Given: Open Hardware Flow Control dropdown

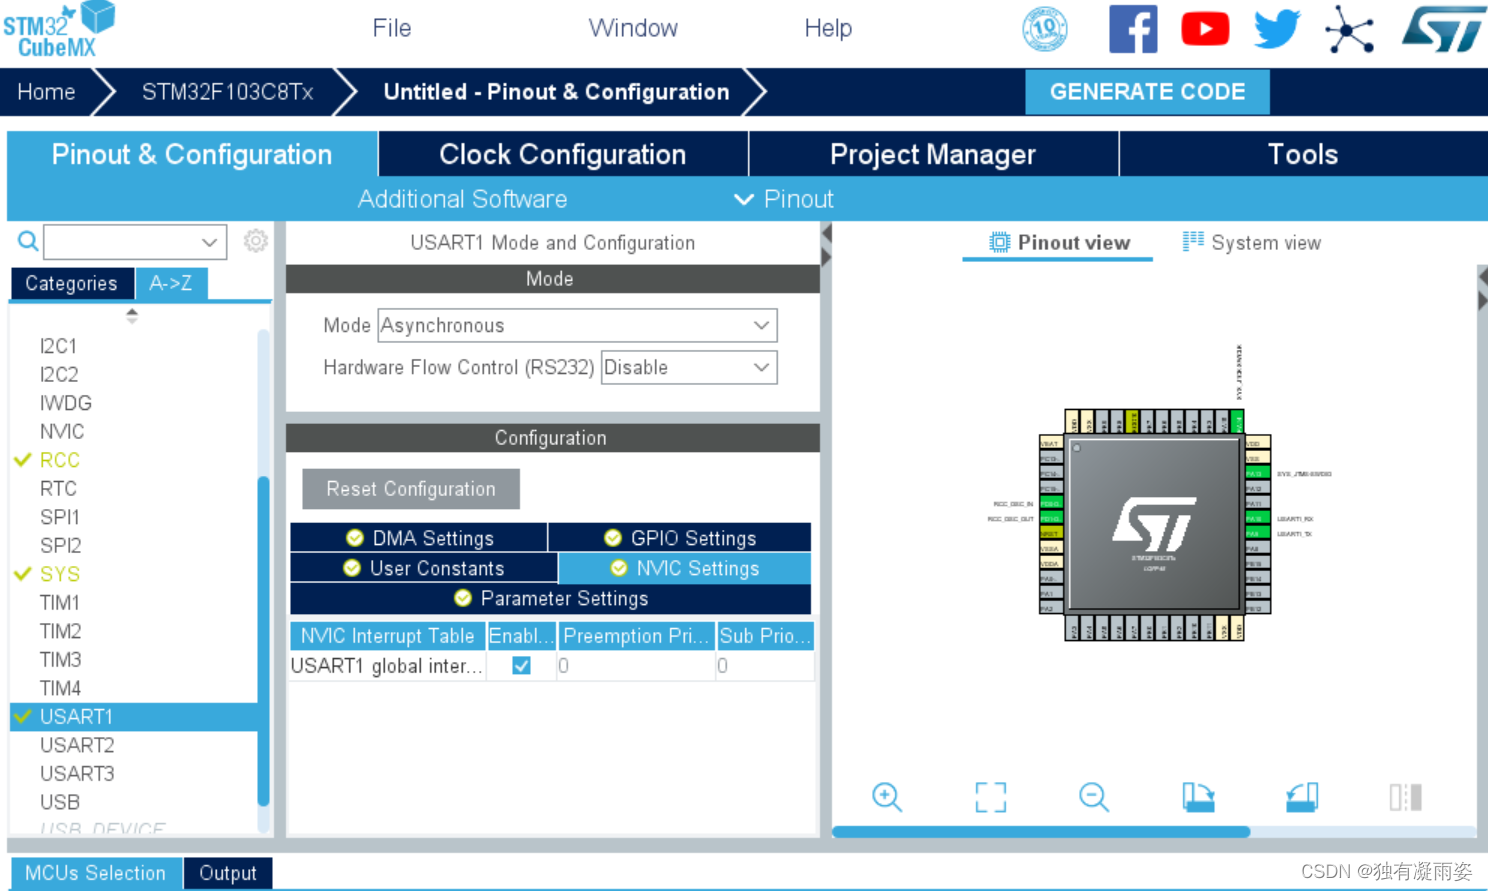Looking at the screenshot, I should [688, 367].
